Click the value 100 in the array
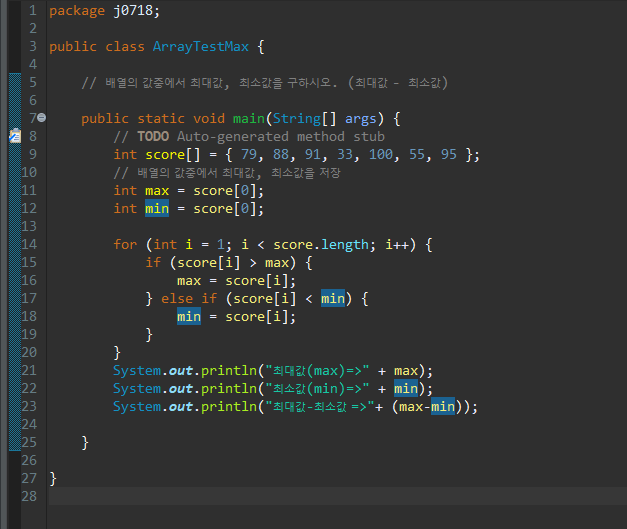The image size is (627, 529). pyautogui.click(x=381, y=155)
